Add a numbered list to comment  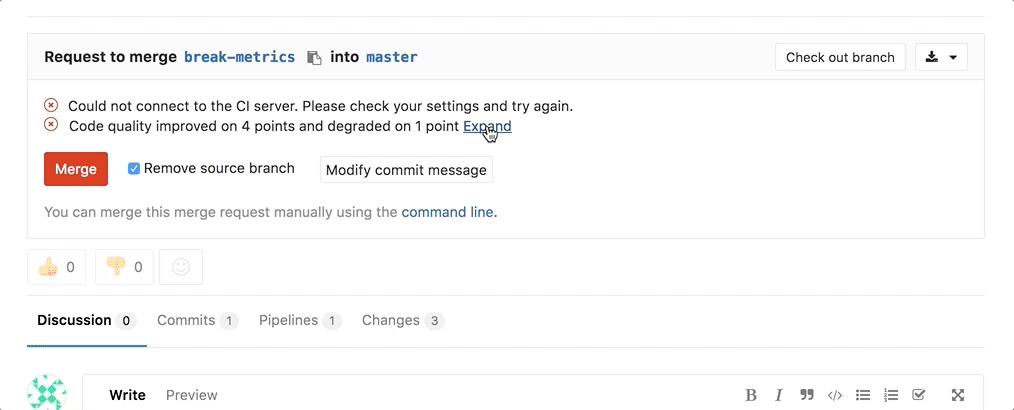891,395
